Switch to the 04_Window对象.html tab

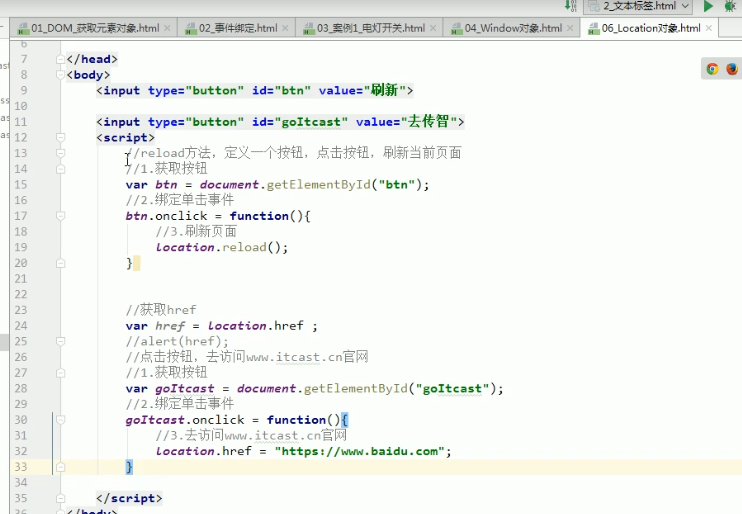point(513,28)
